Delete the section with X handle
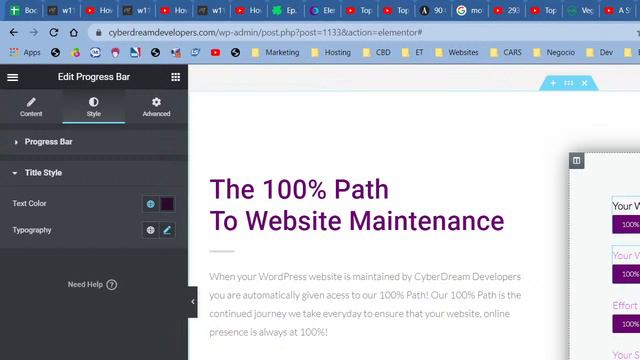640x360 pixels. click(584, 83)
